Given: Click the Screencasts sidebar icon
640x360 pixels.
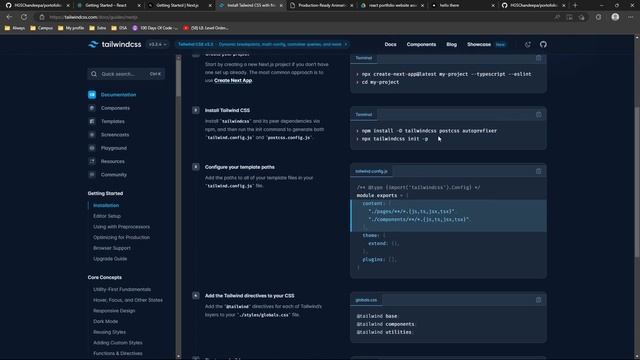Looking at the screenshot, I should (x=92, y=135).
